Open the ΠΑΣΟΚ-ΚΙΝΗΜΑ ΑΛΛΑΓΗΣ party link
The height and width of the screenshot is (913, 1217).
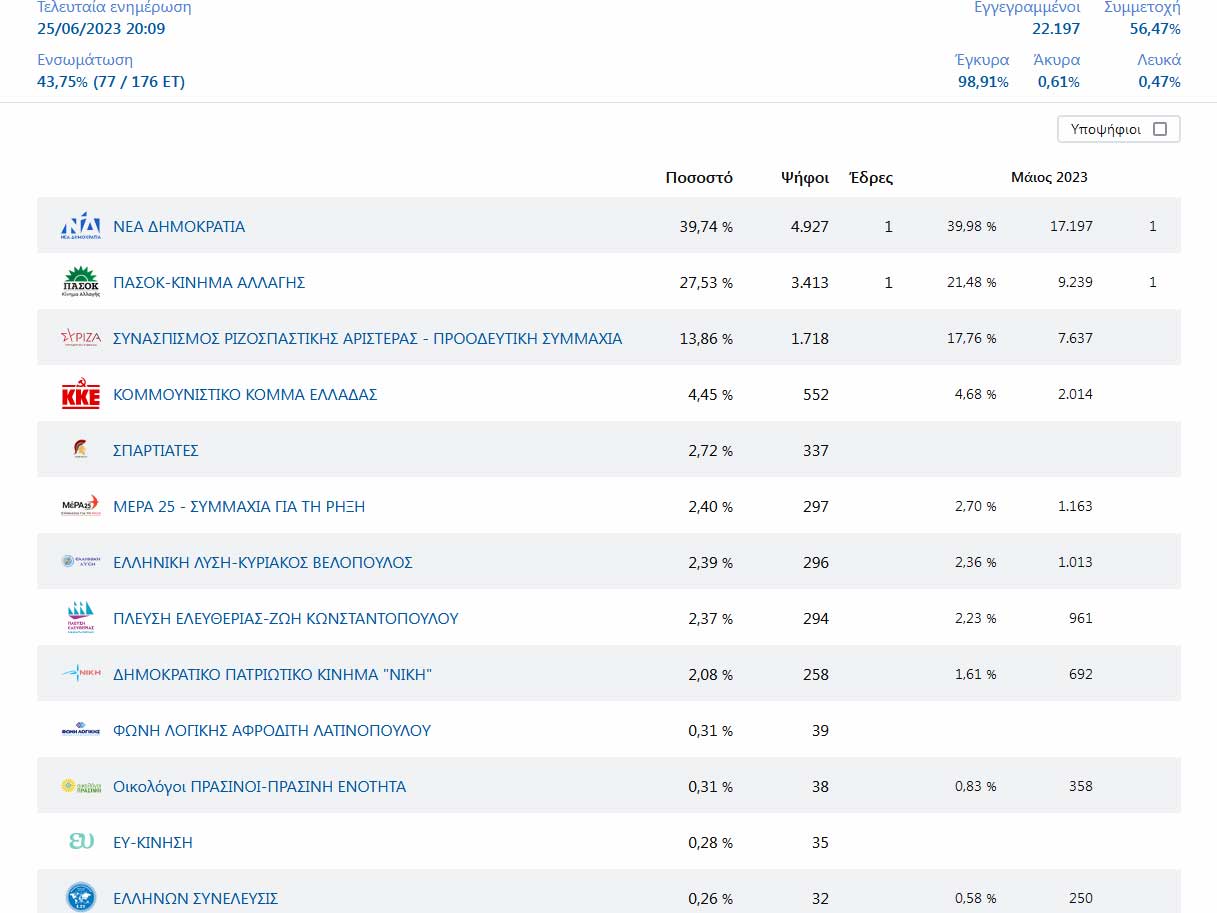coord(209,283)
